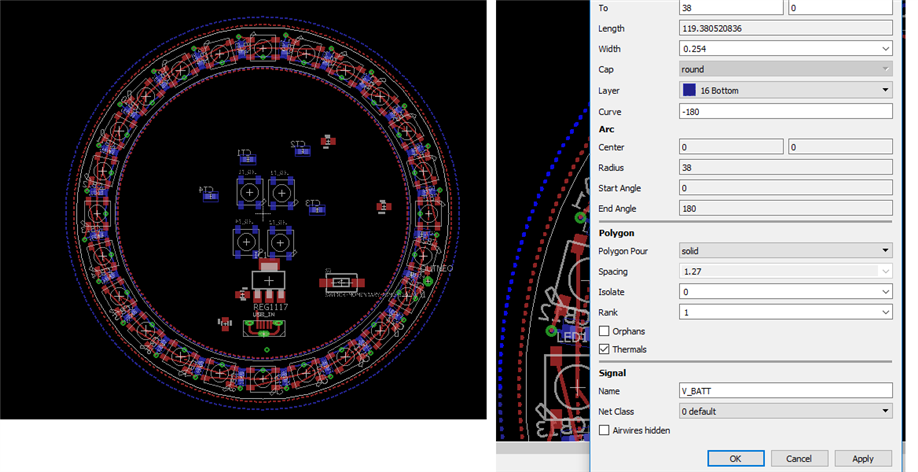Select the green via next to the NEO label
This screenshot has height=472, width=918.
pyautogui.click(x=428, y=281)
